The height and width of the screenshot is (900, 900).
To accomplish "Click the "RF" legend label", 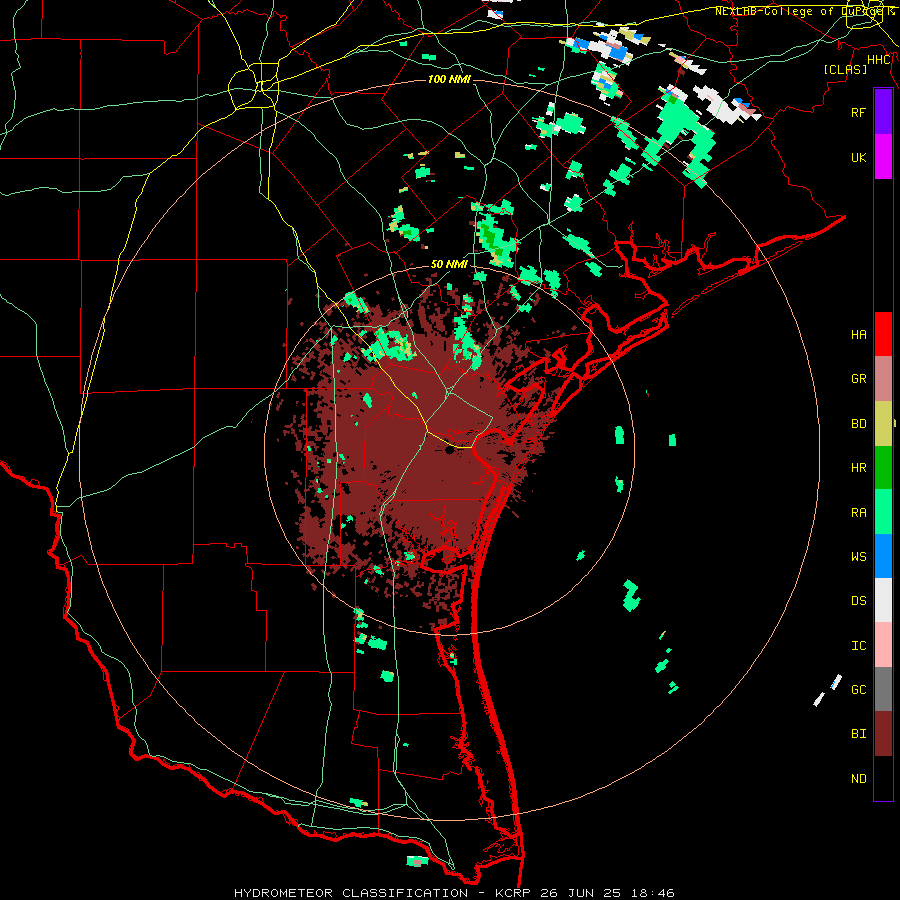I will coord(858,112).
